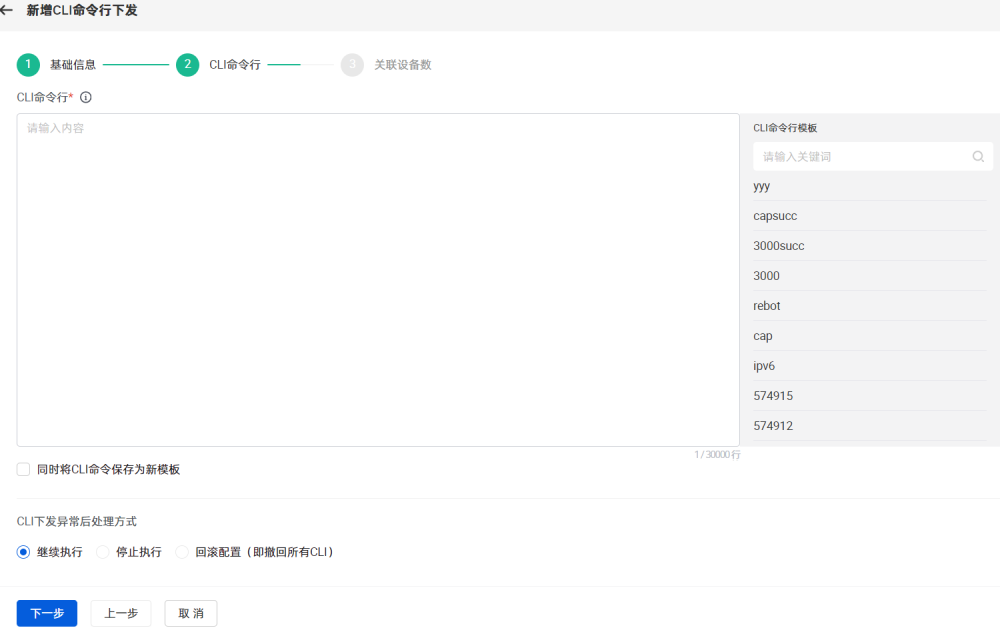Select the rebot template

coord(767,306)
